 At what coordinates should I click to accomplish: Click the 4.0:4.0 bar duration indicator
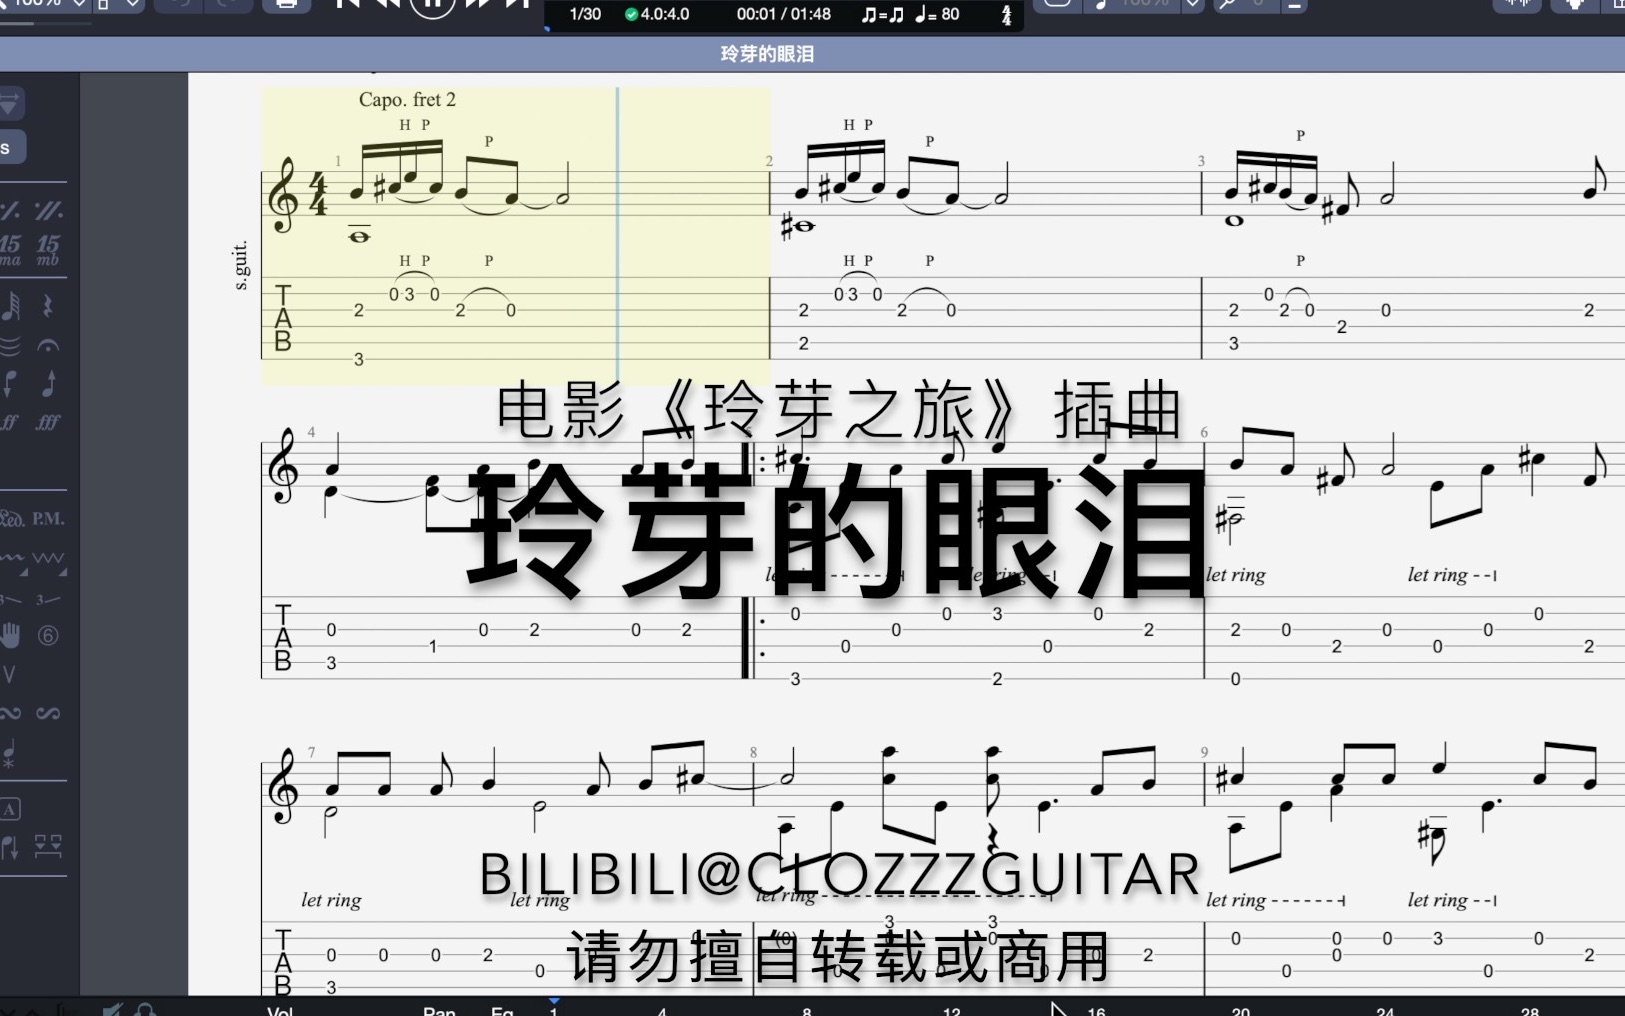click(x=657, y=14)
